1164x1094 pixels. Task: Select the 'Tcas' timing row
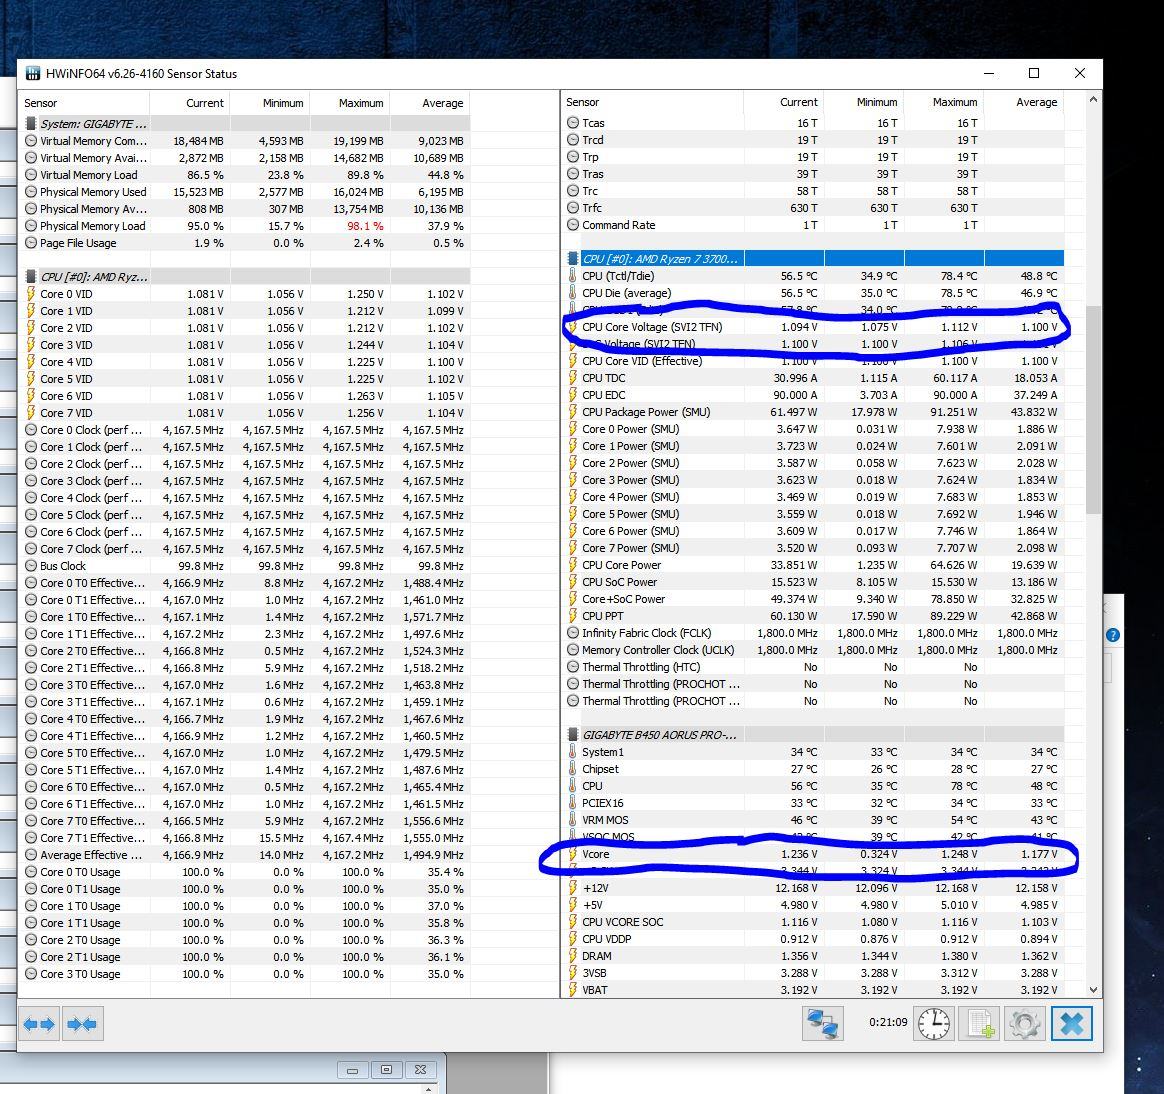click(814, 123)
